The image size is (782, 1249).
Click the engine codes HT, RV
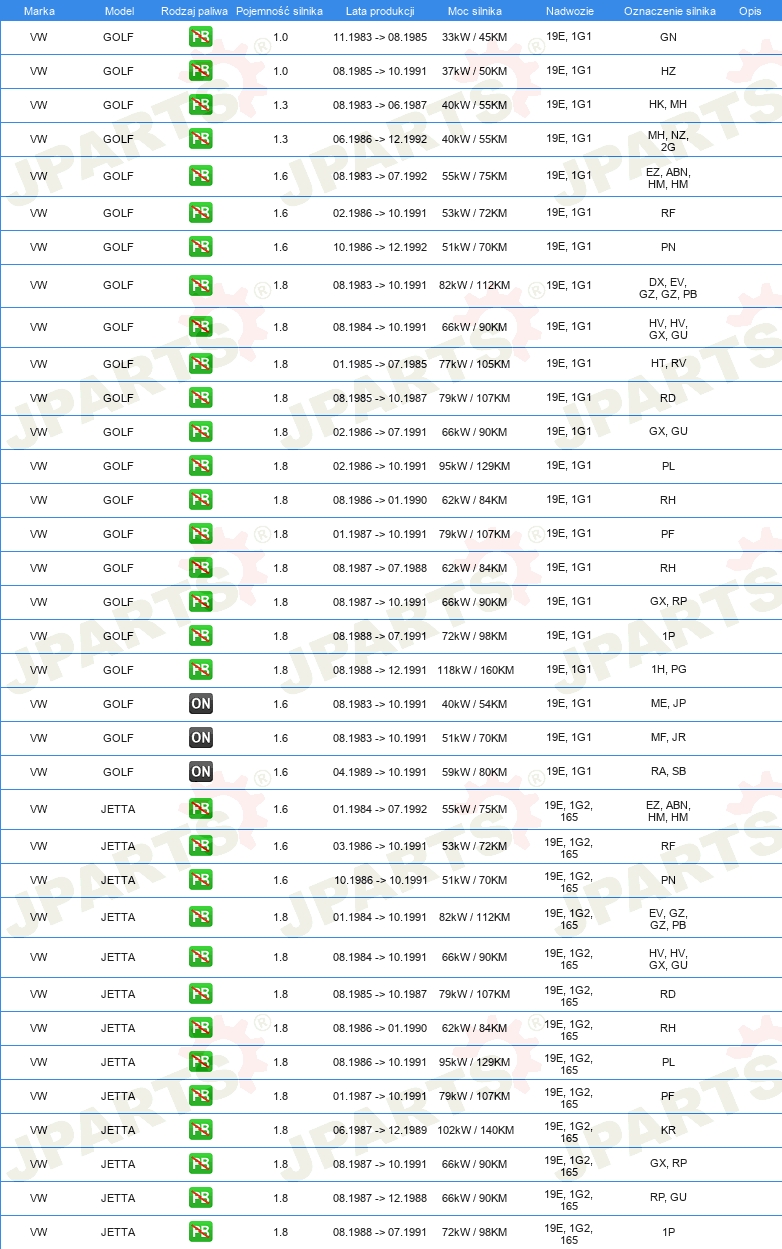[x=668, y=364]
